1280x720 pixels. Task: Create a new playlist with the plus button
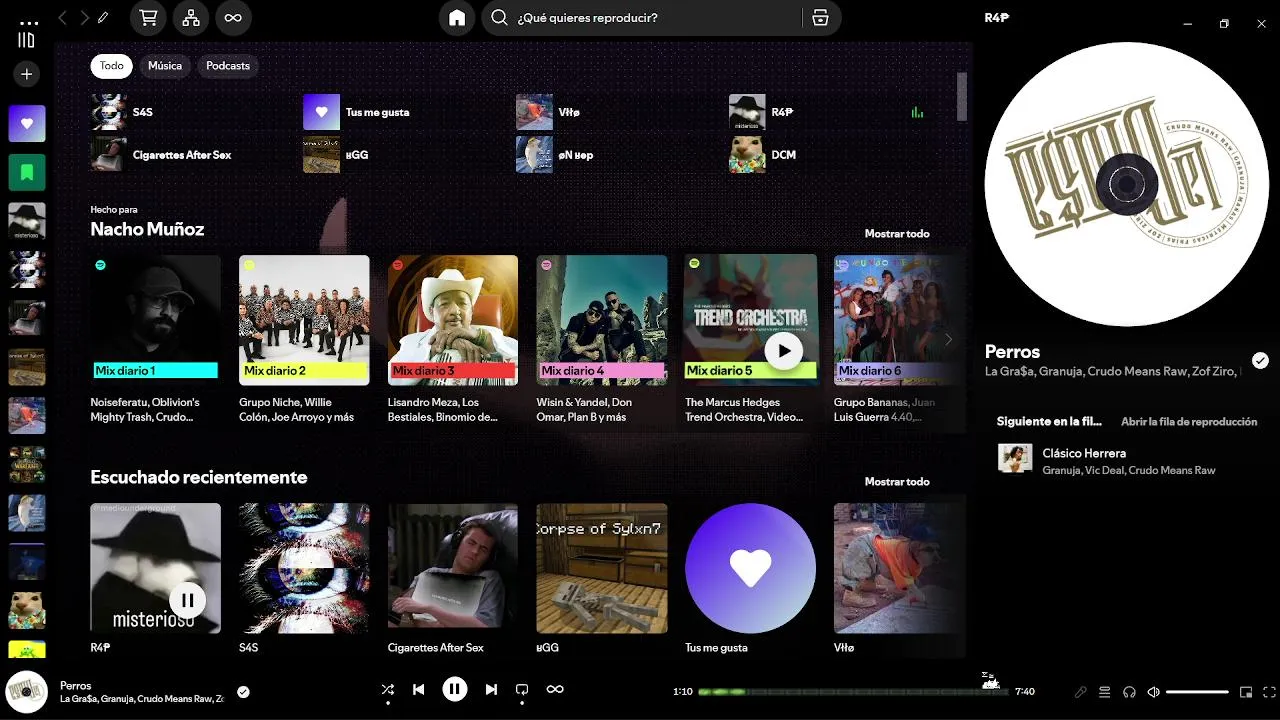coord(27,74)
